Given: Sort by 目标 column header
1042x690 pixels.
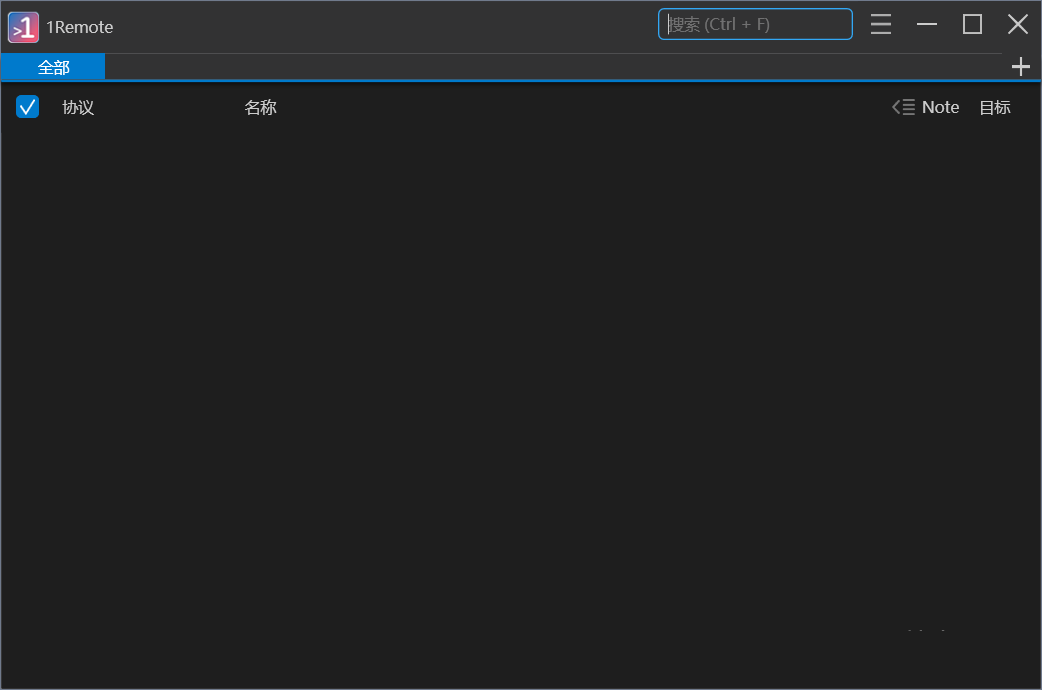Looking at the screenshot, I should (x=995, y=107).
